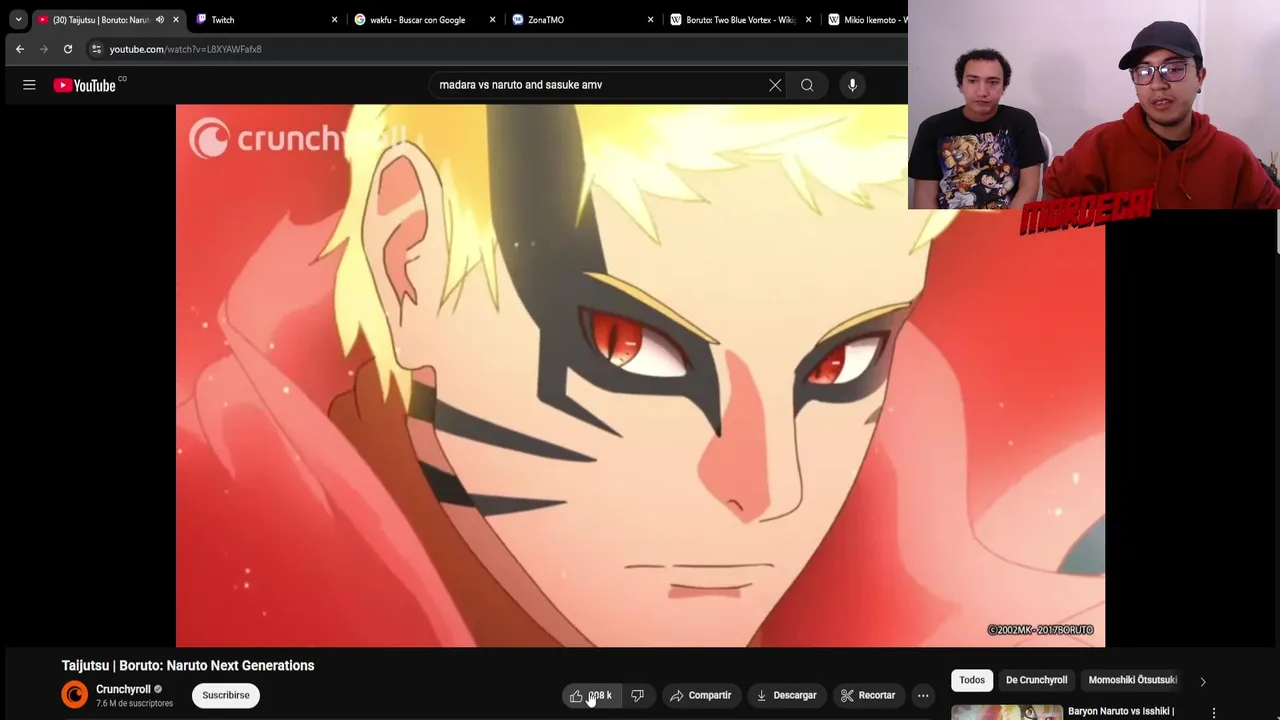This screenshot has height=720, width=1280.
Task: Reload the page with refresh icon
Action: [68, 49]
